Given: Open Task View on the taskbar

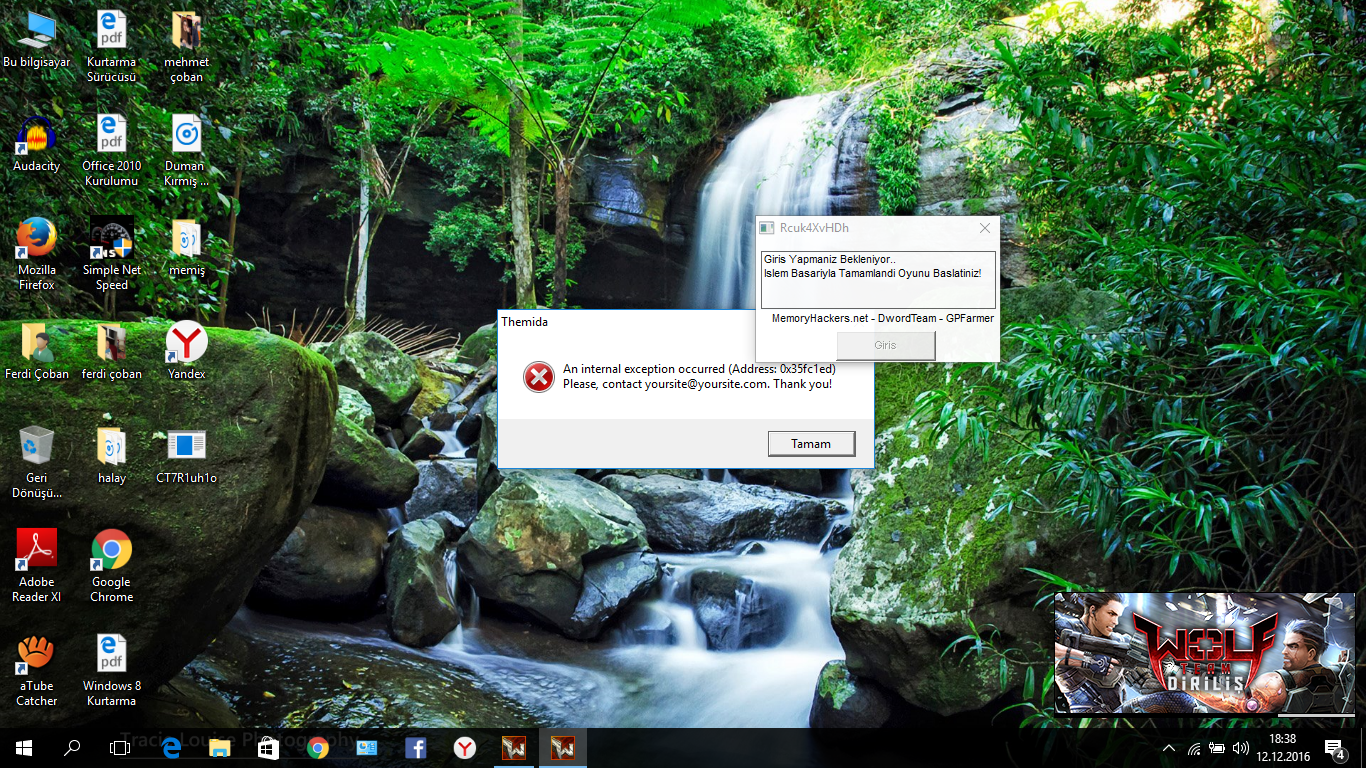Looking at the screenshot, I should tap(120, 747).
